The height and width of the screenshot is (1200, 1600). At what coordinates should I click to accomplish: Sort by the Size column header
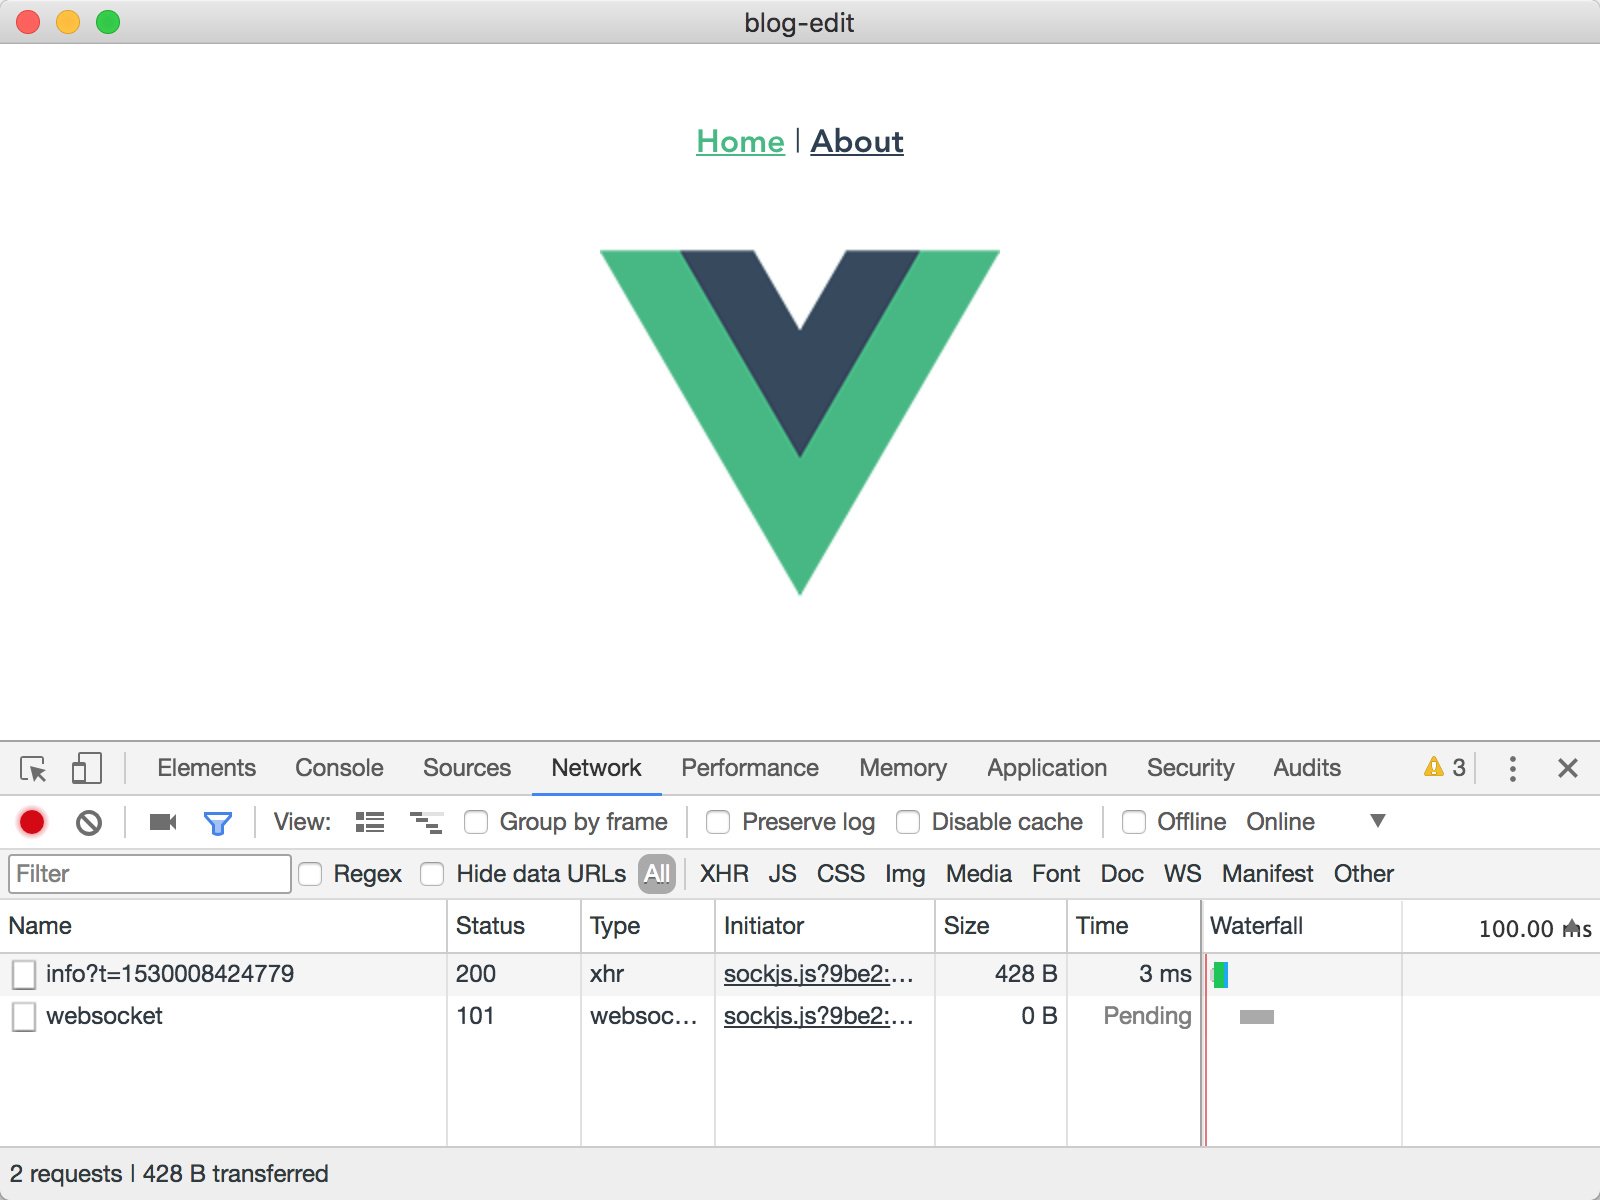[1001, 926]
